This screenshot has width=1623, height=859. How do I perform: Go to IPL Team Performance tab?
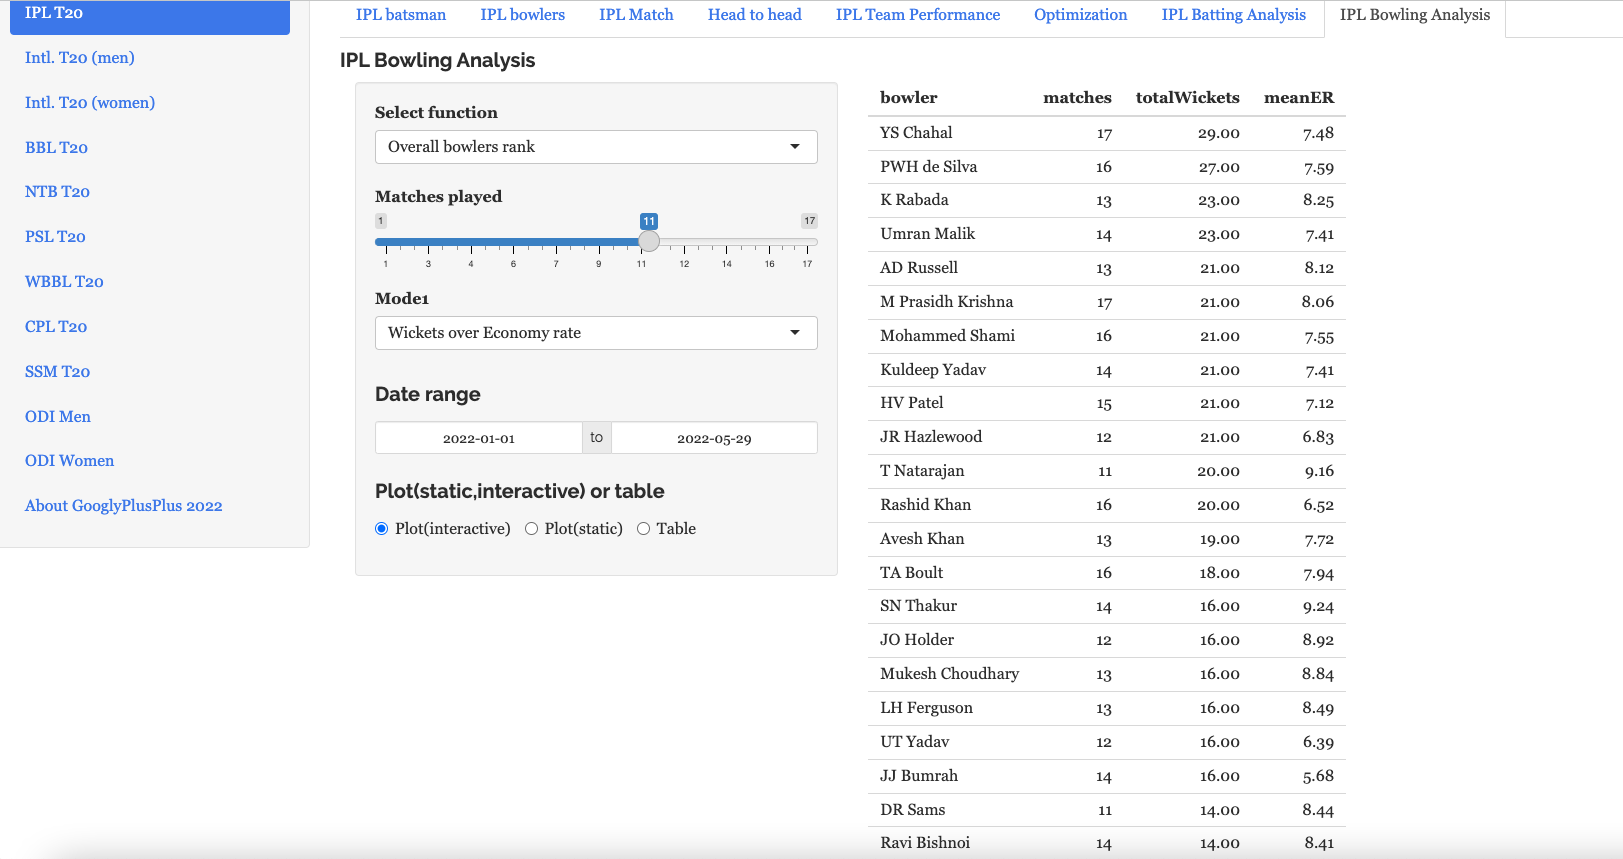pos(917,15)
